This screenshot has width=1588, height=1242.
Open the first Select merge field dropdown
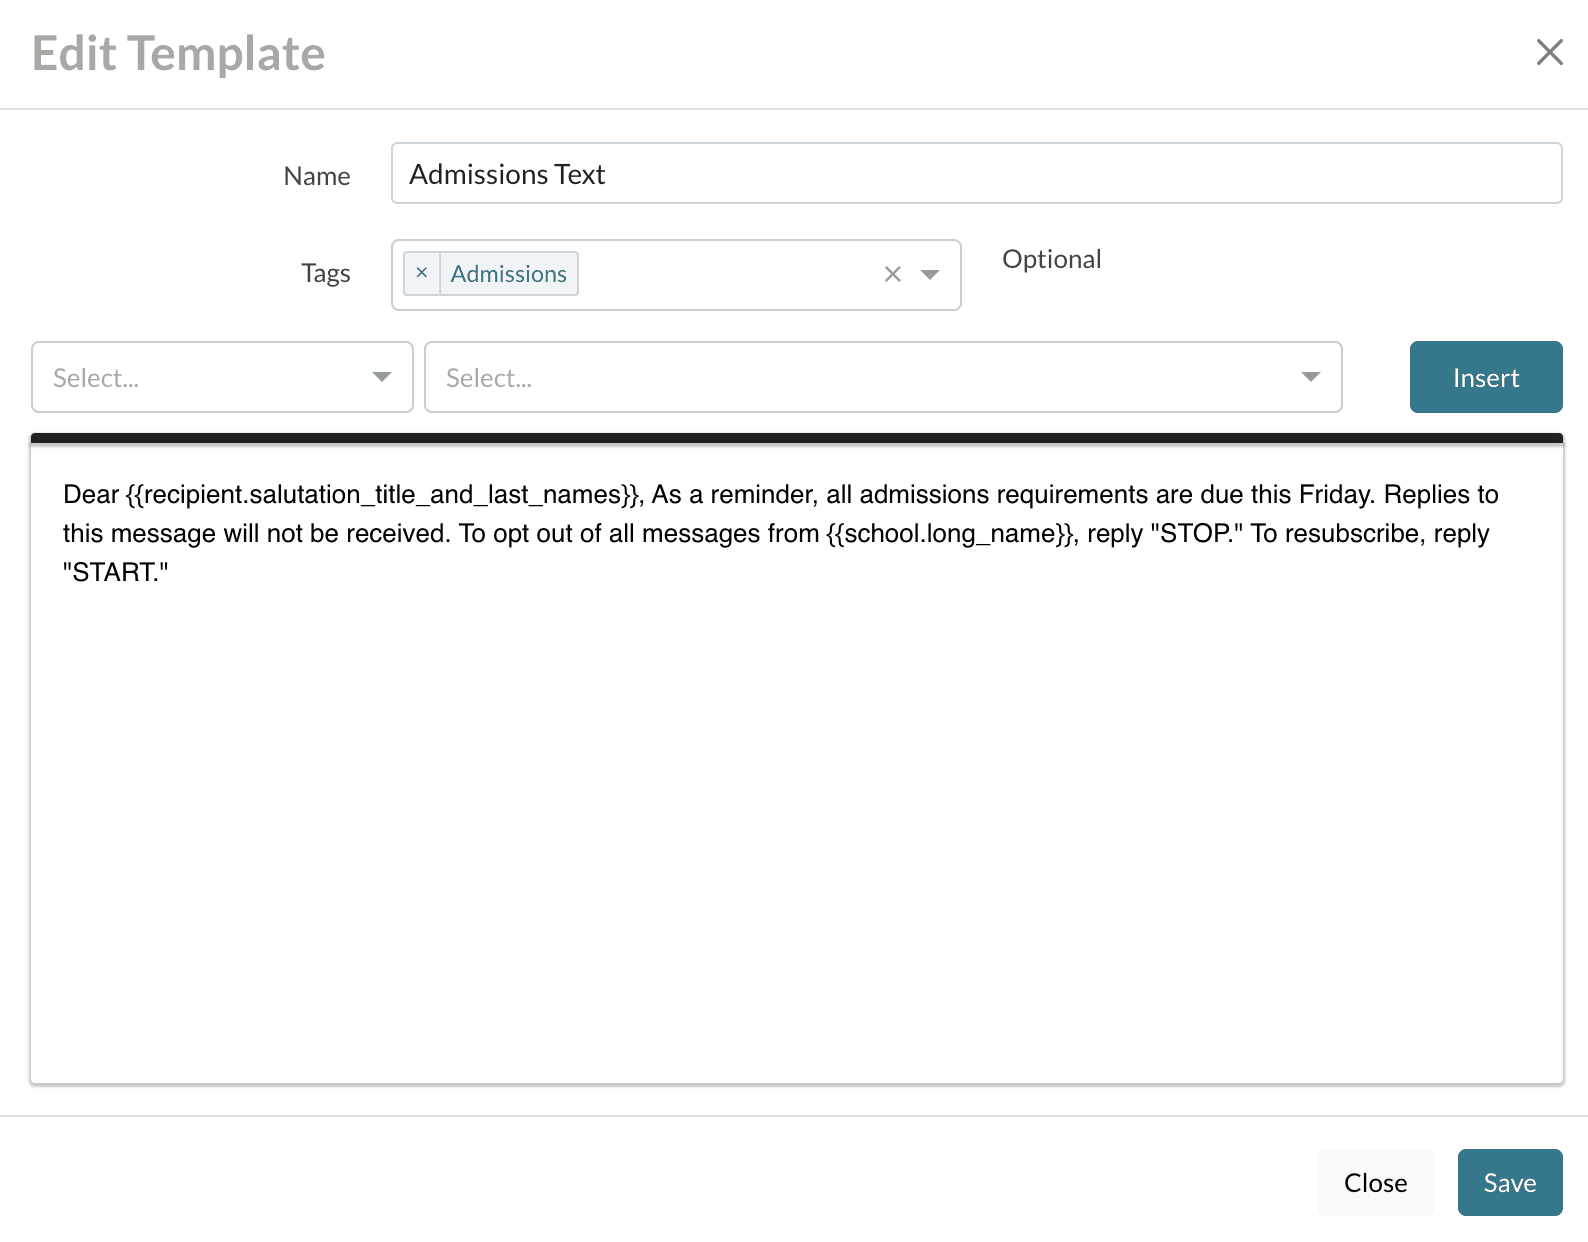pyautogui.click(x=222, y=377)
